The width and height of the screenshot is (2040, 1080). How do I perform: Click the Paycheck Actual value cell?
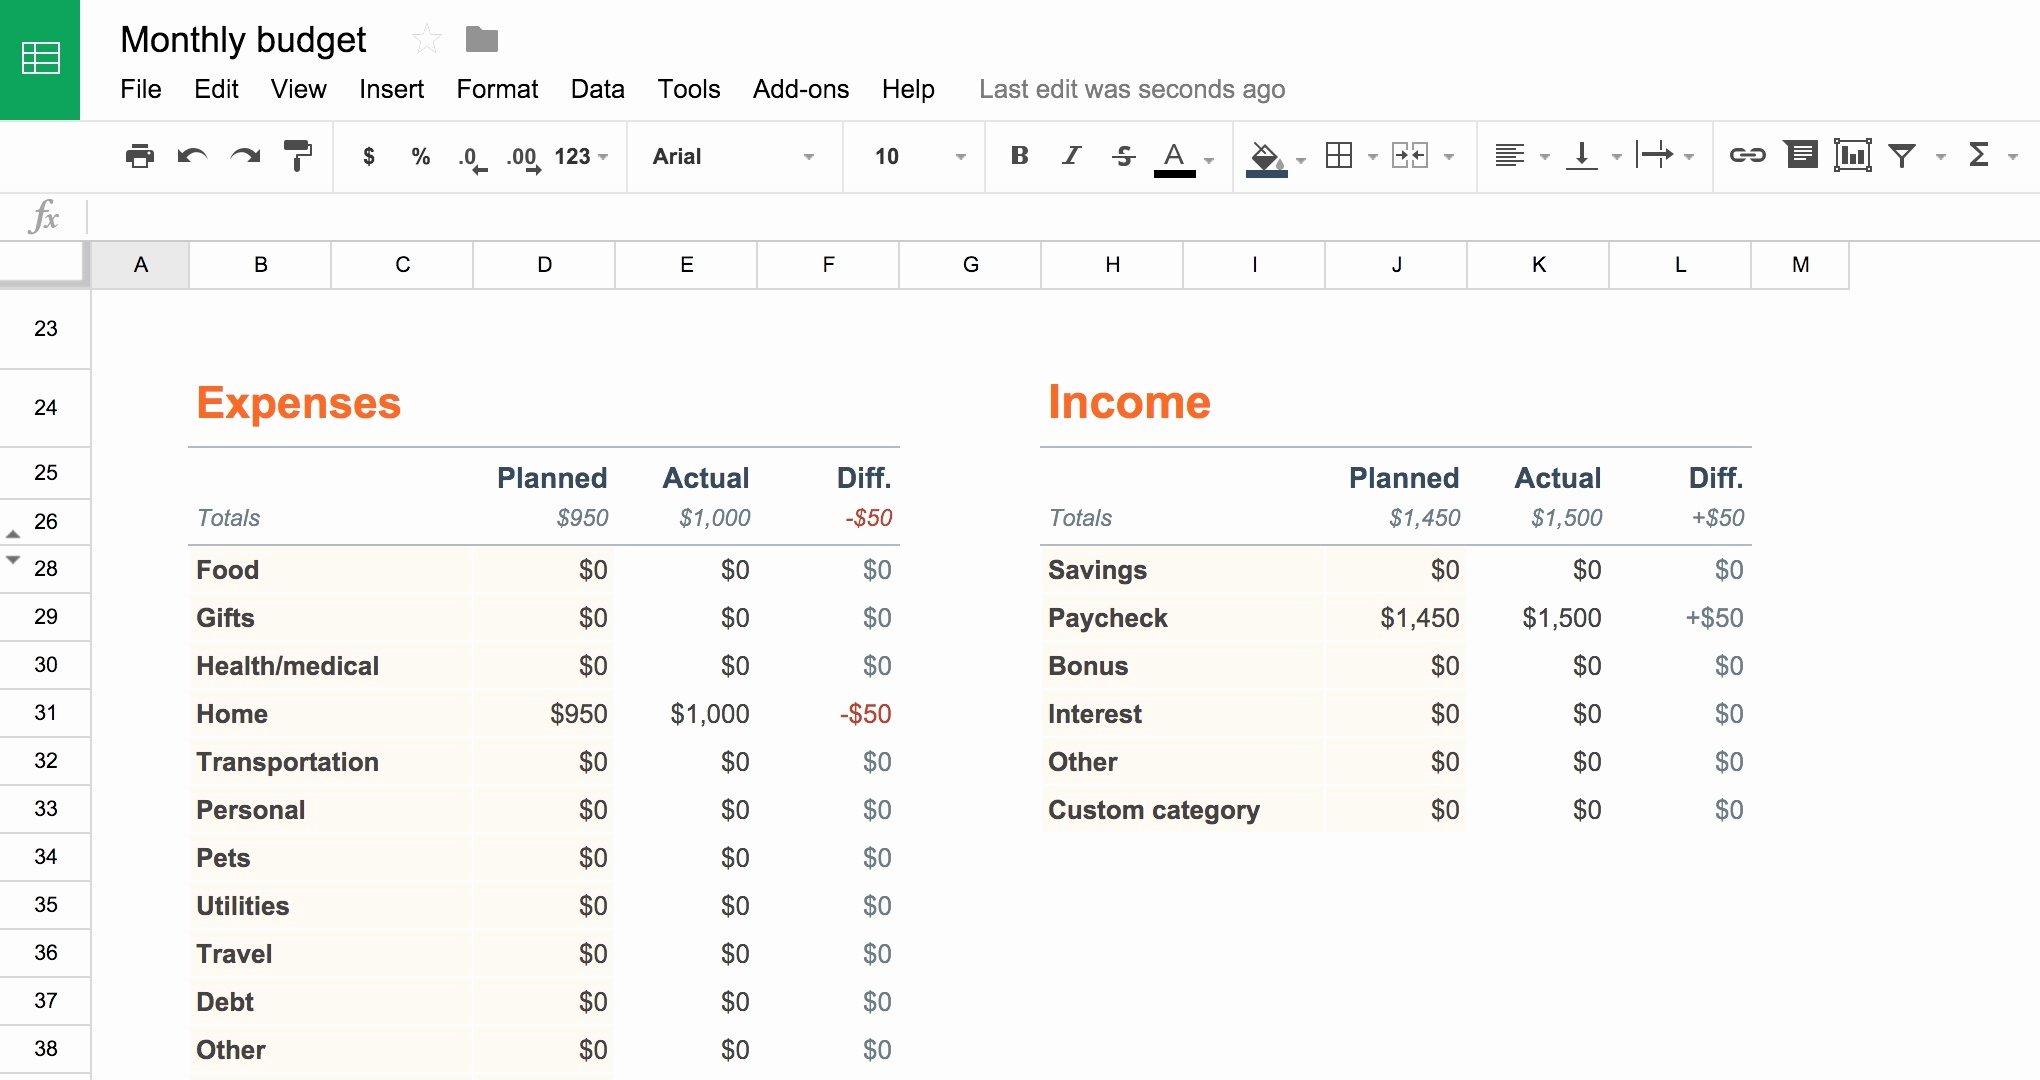(x=1552, y=617)
